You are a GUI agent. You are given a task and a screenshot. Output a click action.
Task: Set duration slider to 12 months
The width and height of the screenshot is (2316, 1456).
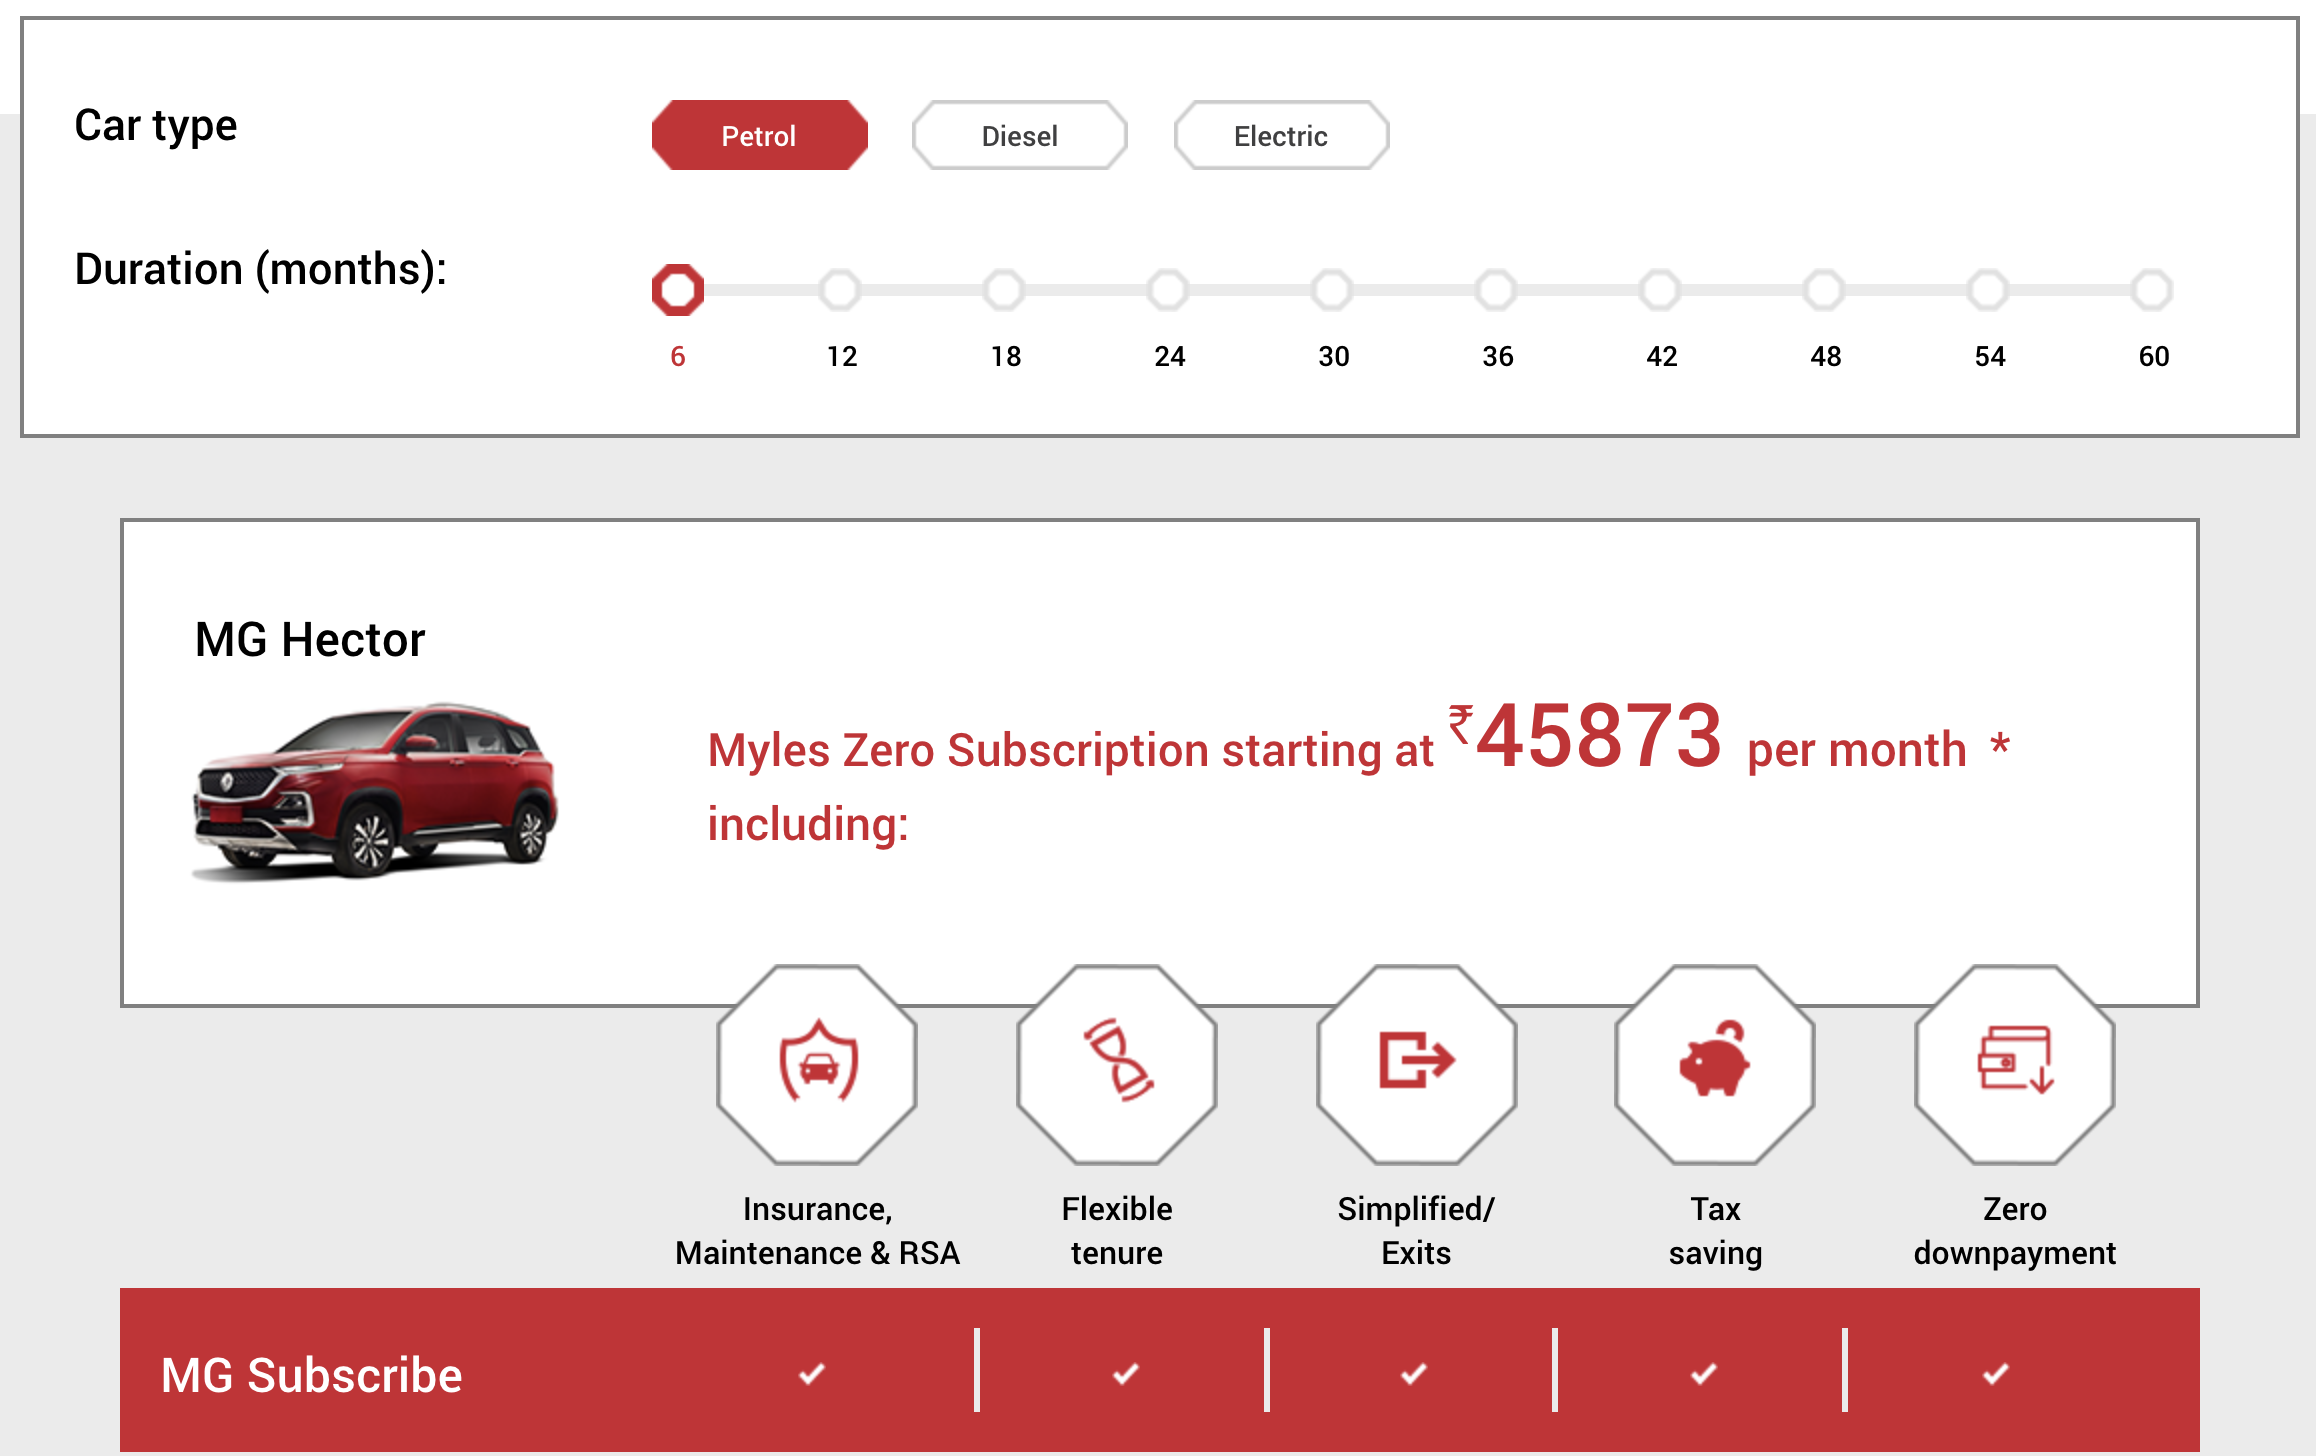tap(841, 290)
